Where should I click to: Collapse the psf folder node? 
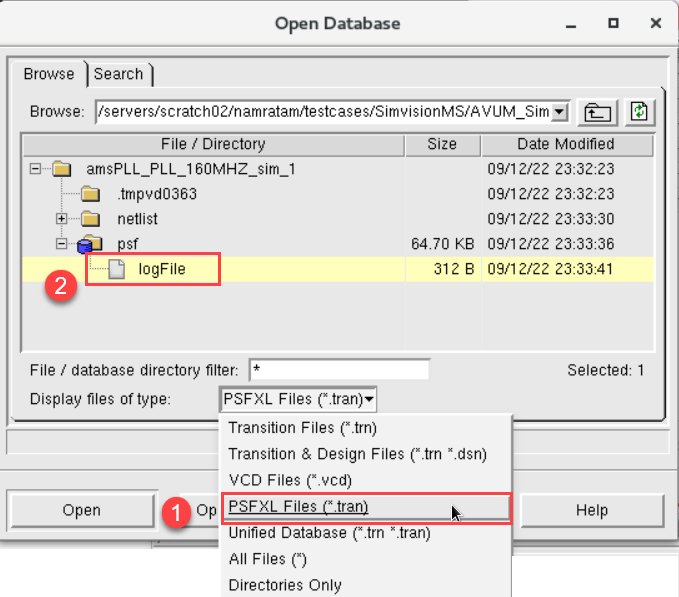(61, 244)
